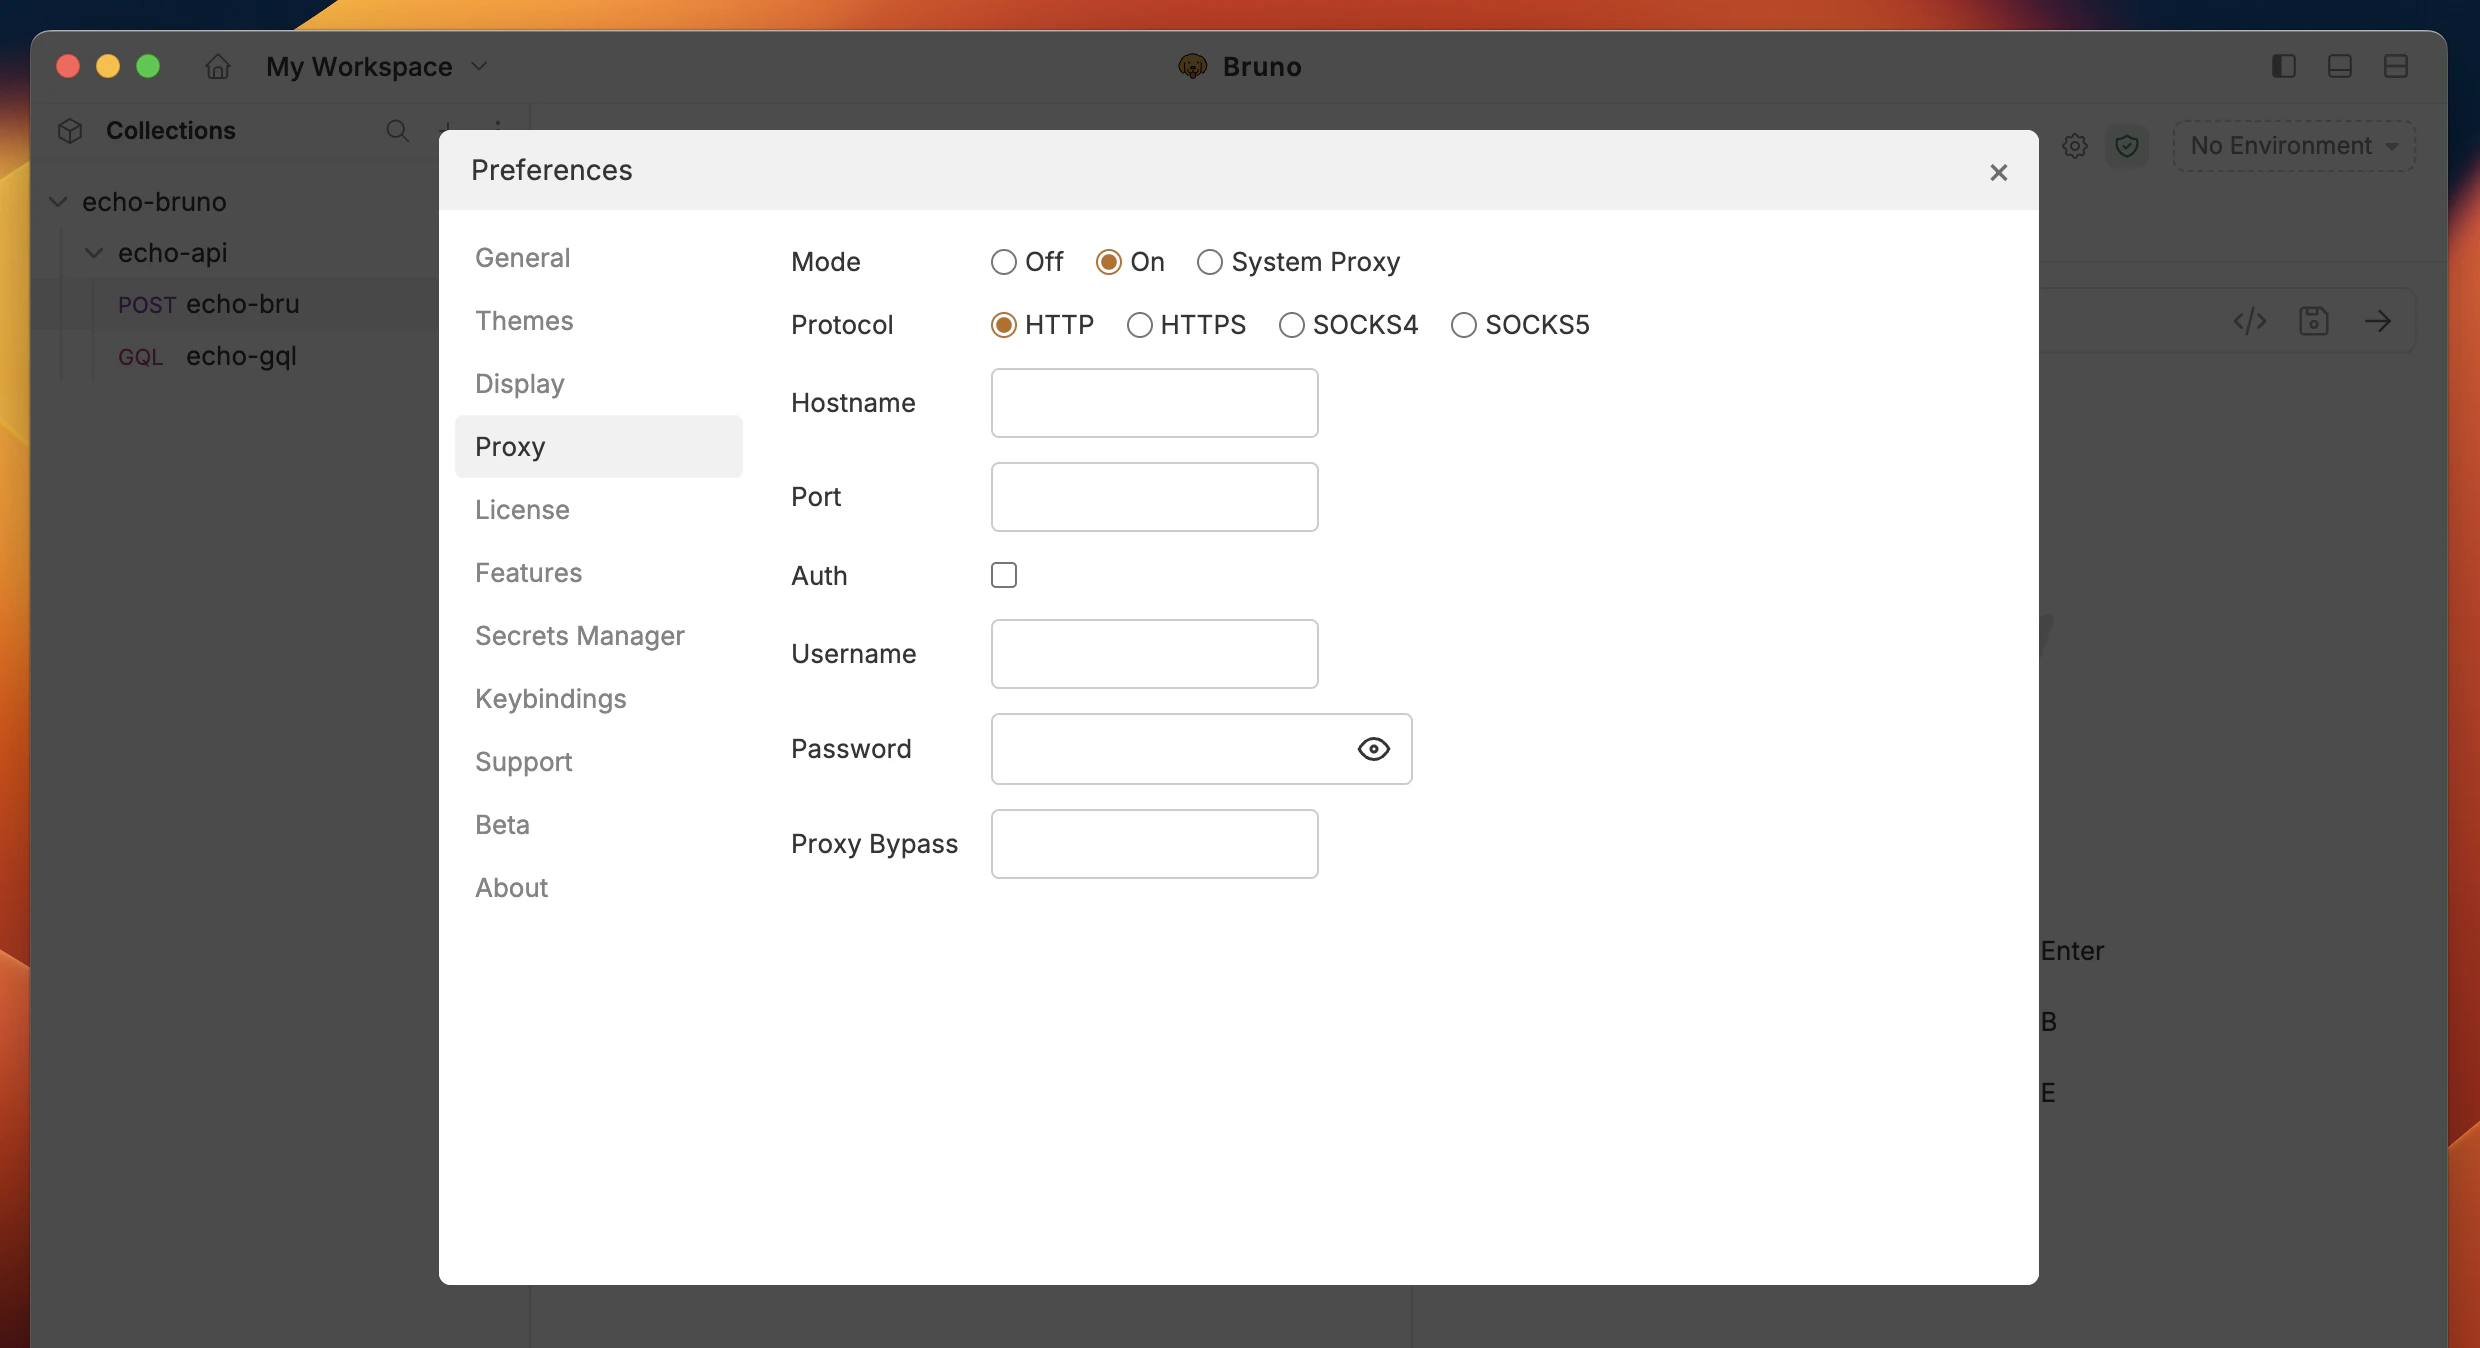Switch to the Themes preferences section

click(524, 320)
